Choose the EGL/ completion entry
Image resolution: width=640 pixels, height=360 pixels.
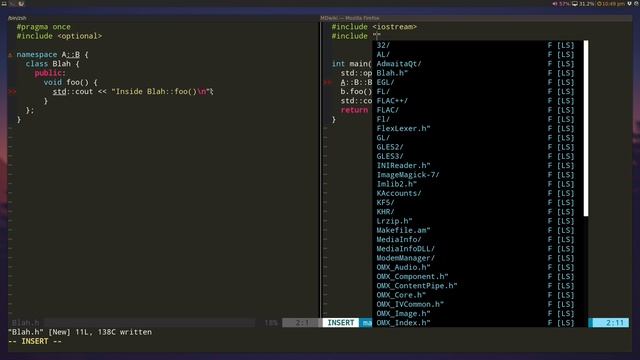point(478,82)
